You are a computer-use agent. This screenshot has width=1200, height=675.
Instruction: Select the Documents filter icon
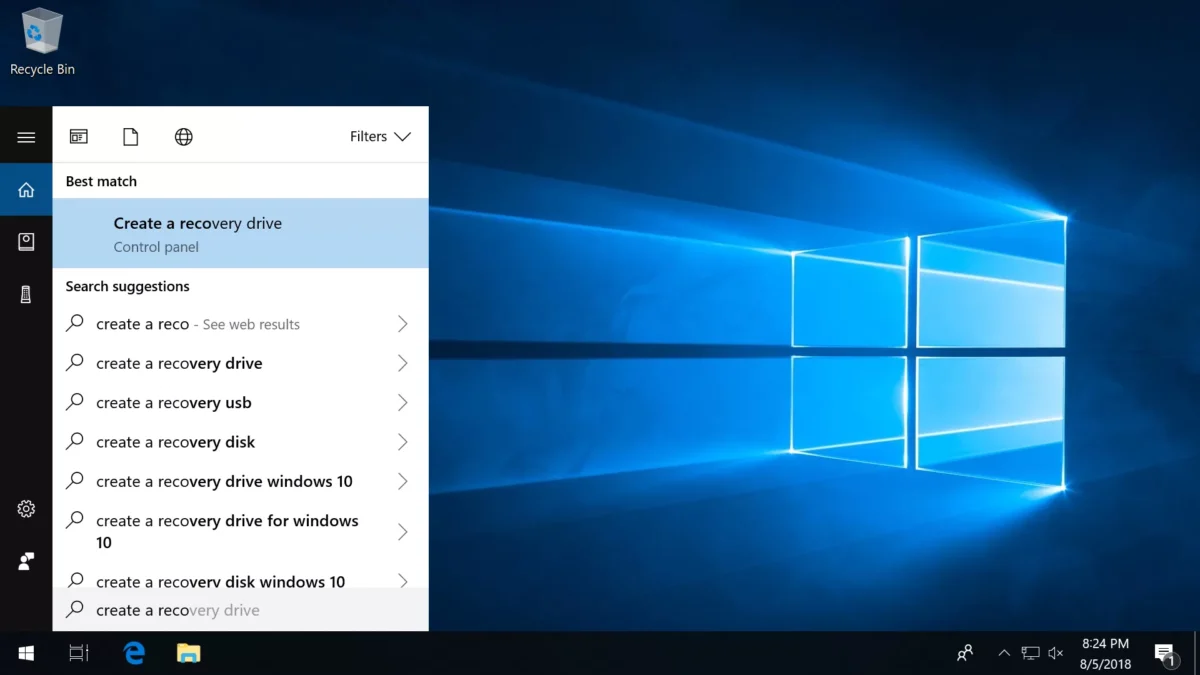pos(130,137)
